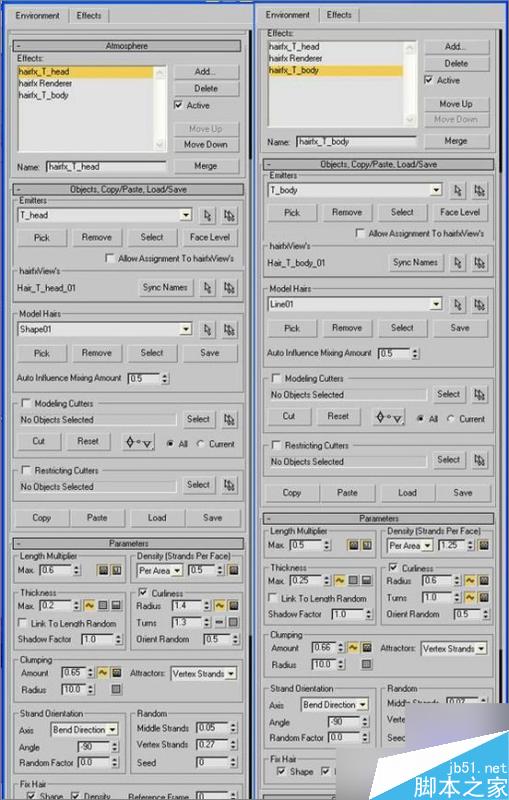Click curve icon beside Thickness Max 0.2
The image size is (509, 800).
[89, 606]
